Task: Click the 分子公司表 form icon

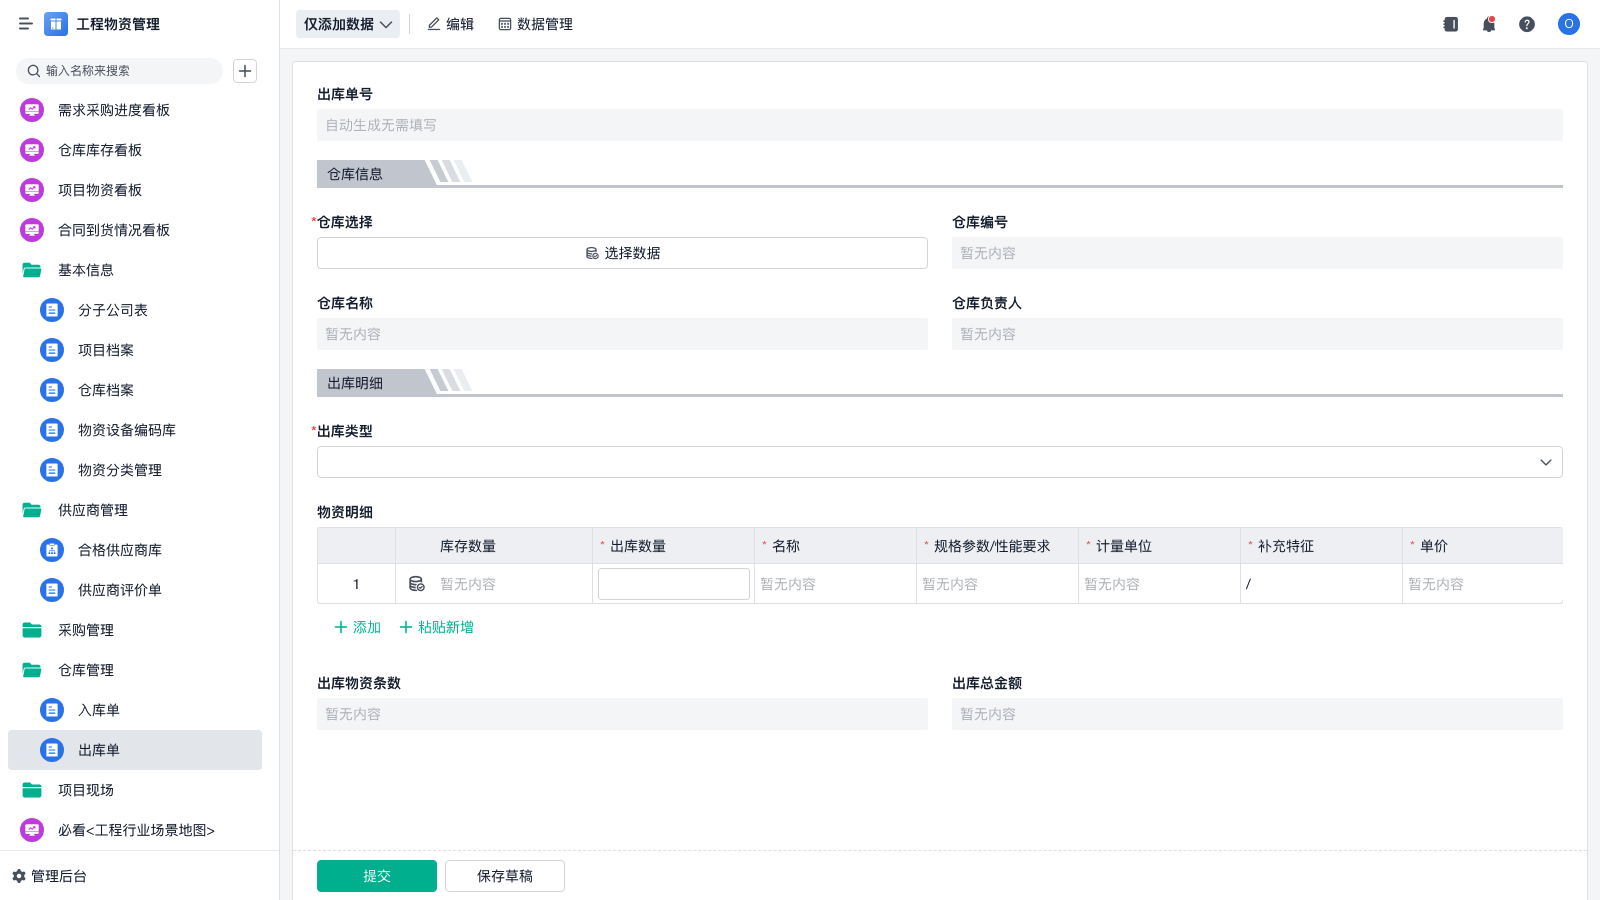Action: (x=52, y=310)
